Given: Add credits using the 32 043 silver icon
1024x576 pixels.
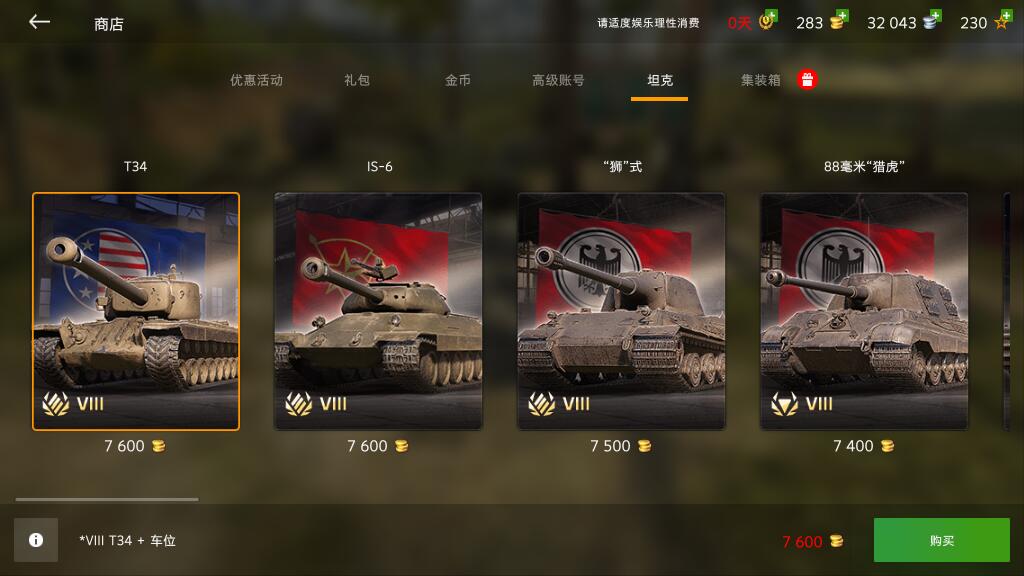Looking at the screenshot, I should pos(931,20).
